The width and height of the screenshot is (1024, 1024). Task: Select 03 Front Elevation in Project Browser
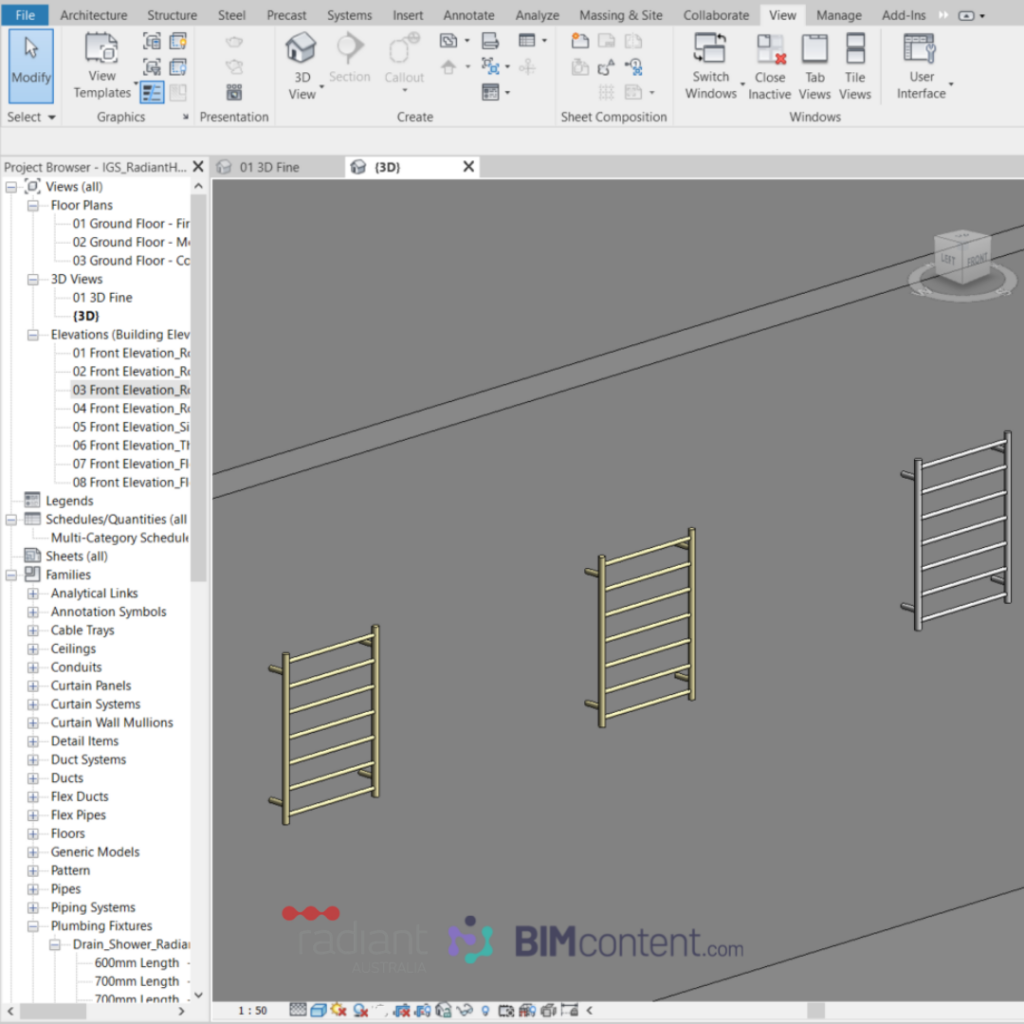(130, 390)
